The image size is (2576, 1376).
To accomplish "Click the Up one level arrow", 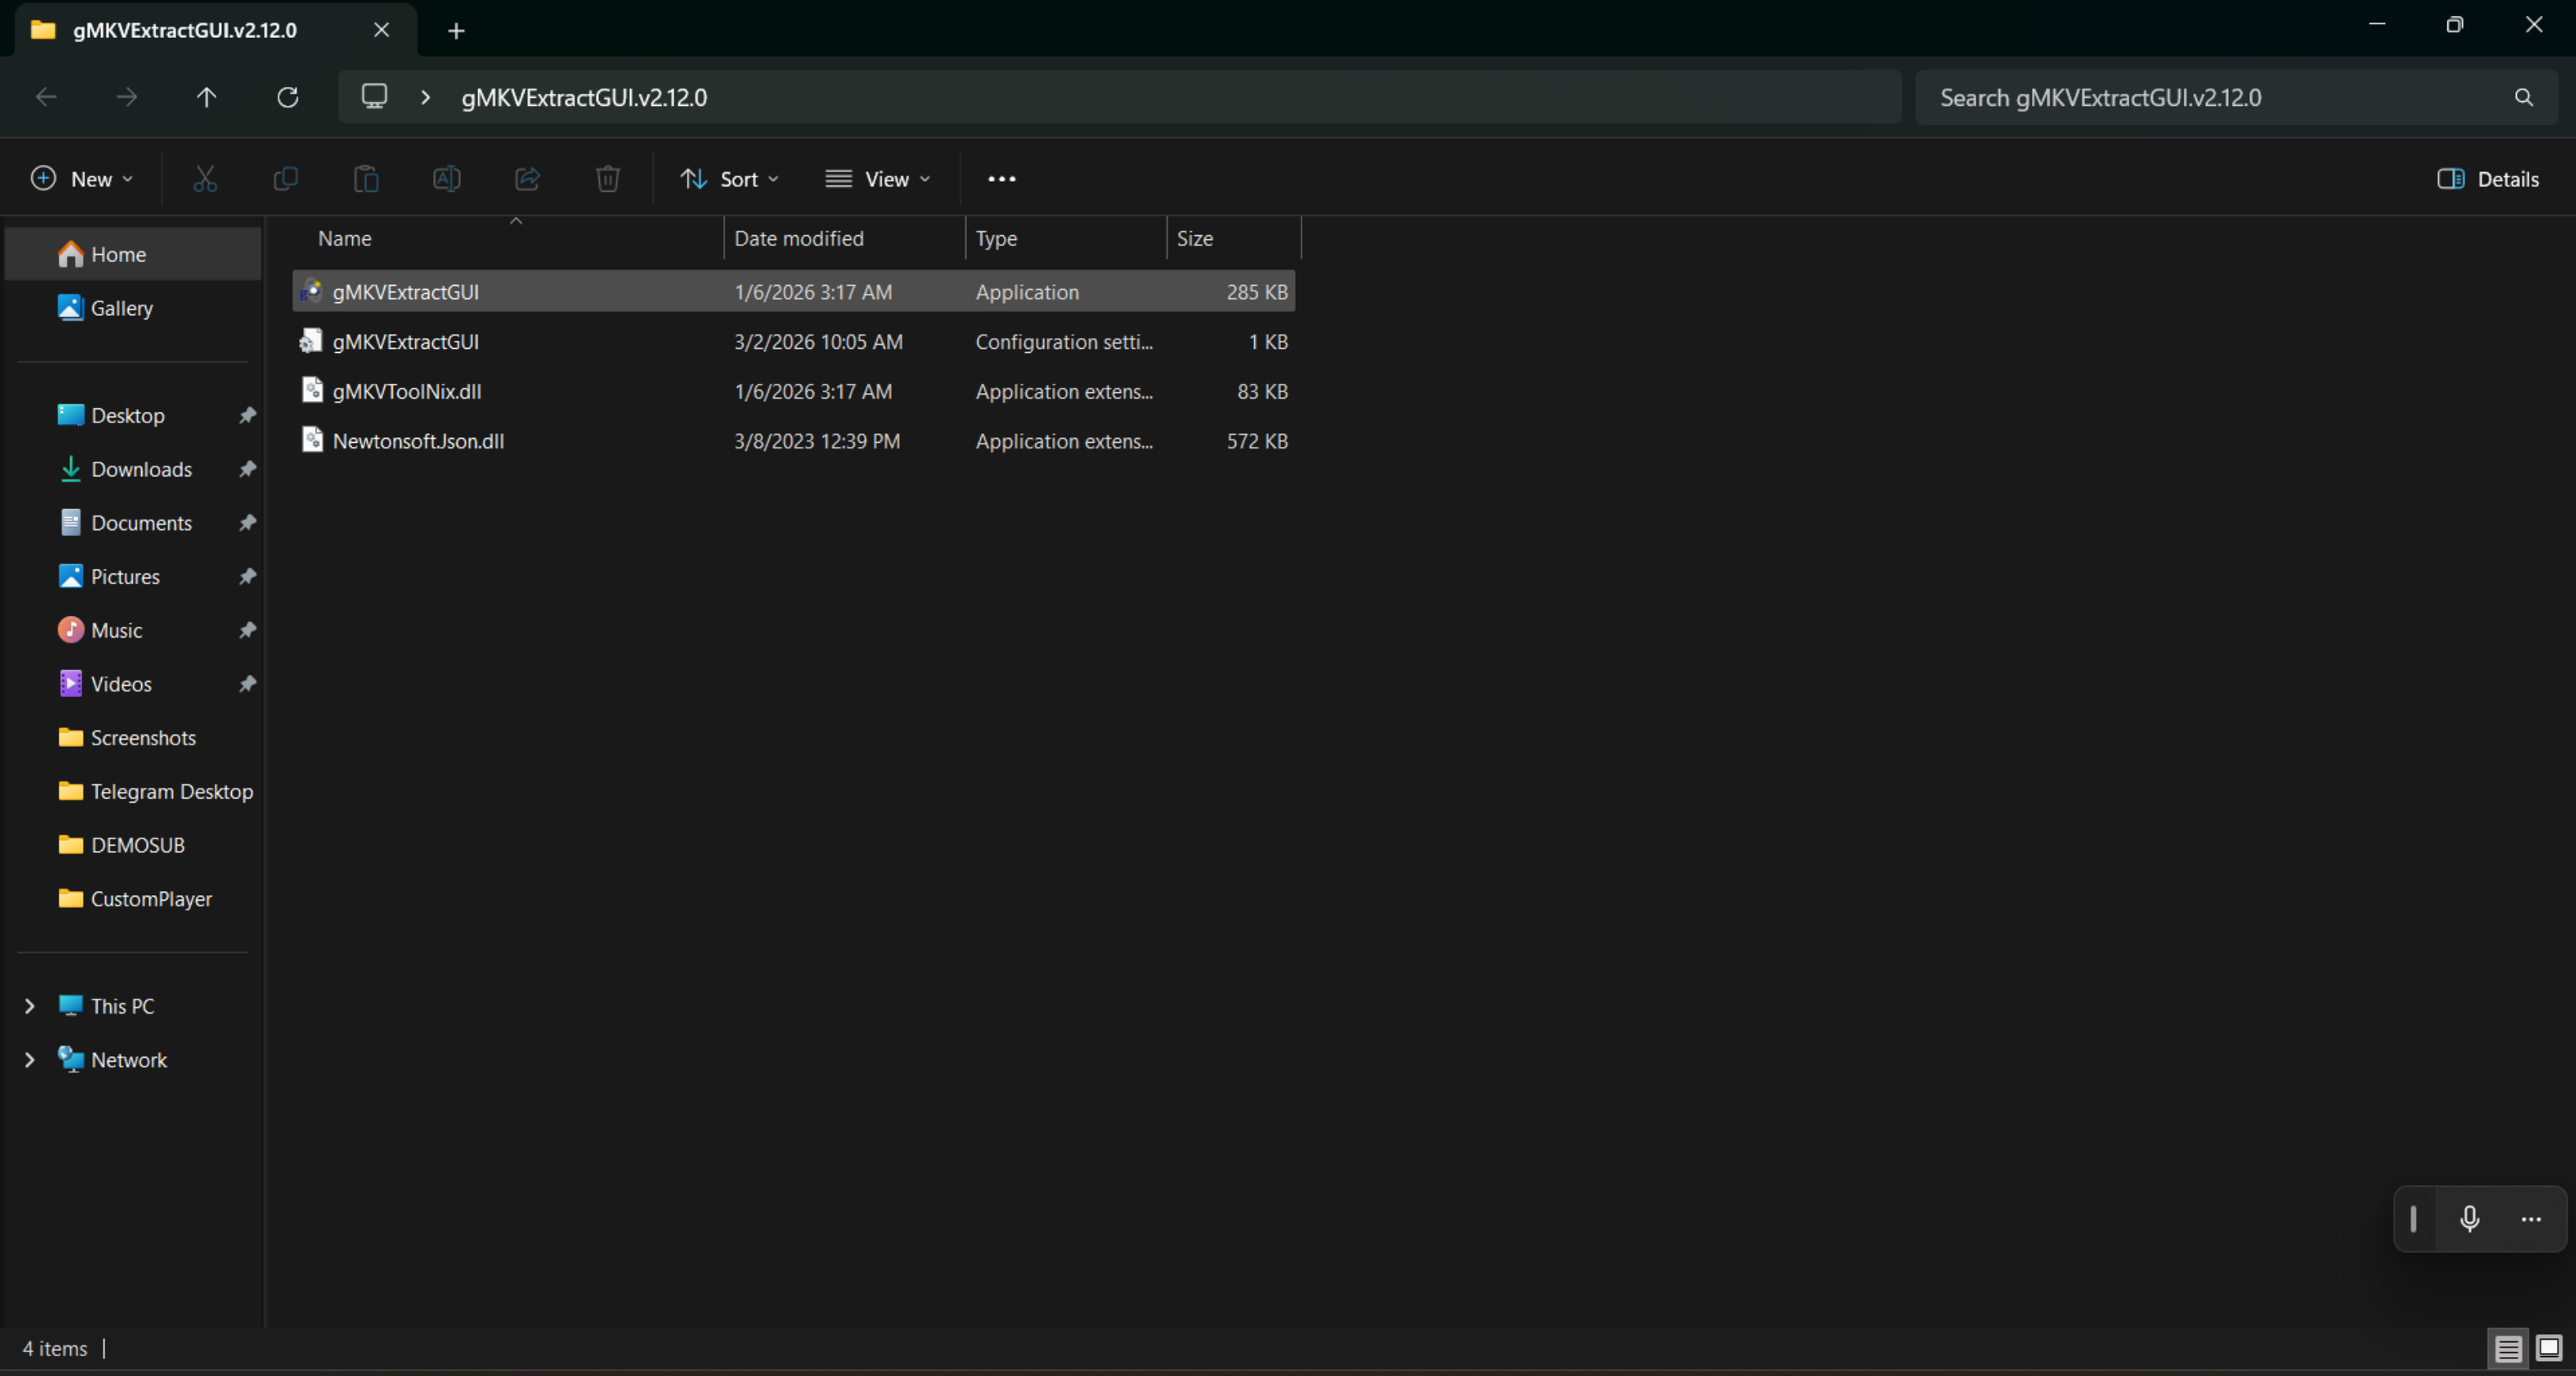I will pos(206,97).
